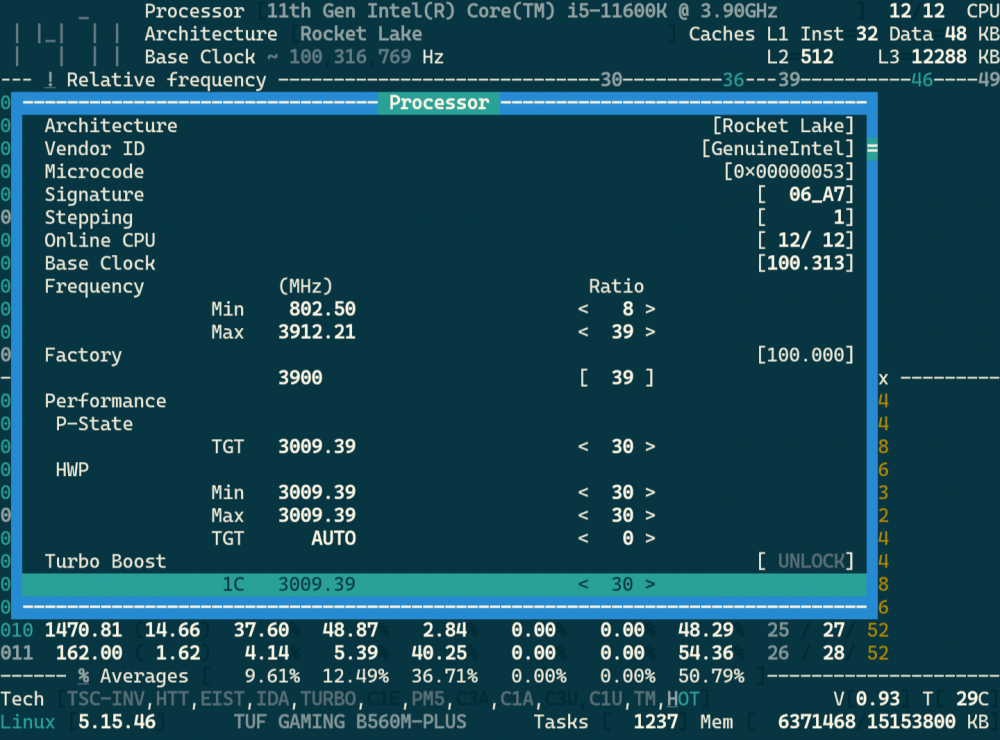Click the L1 Inst 32 cache value
1000x740 pixels.
point(867,34)
